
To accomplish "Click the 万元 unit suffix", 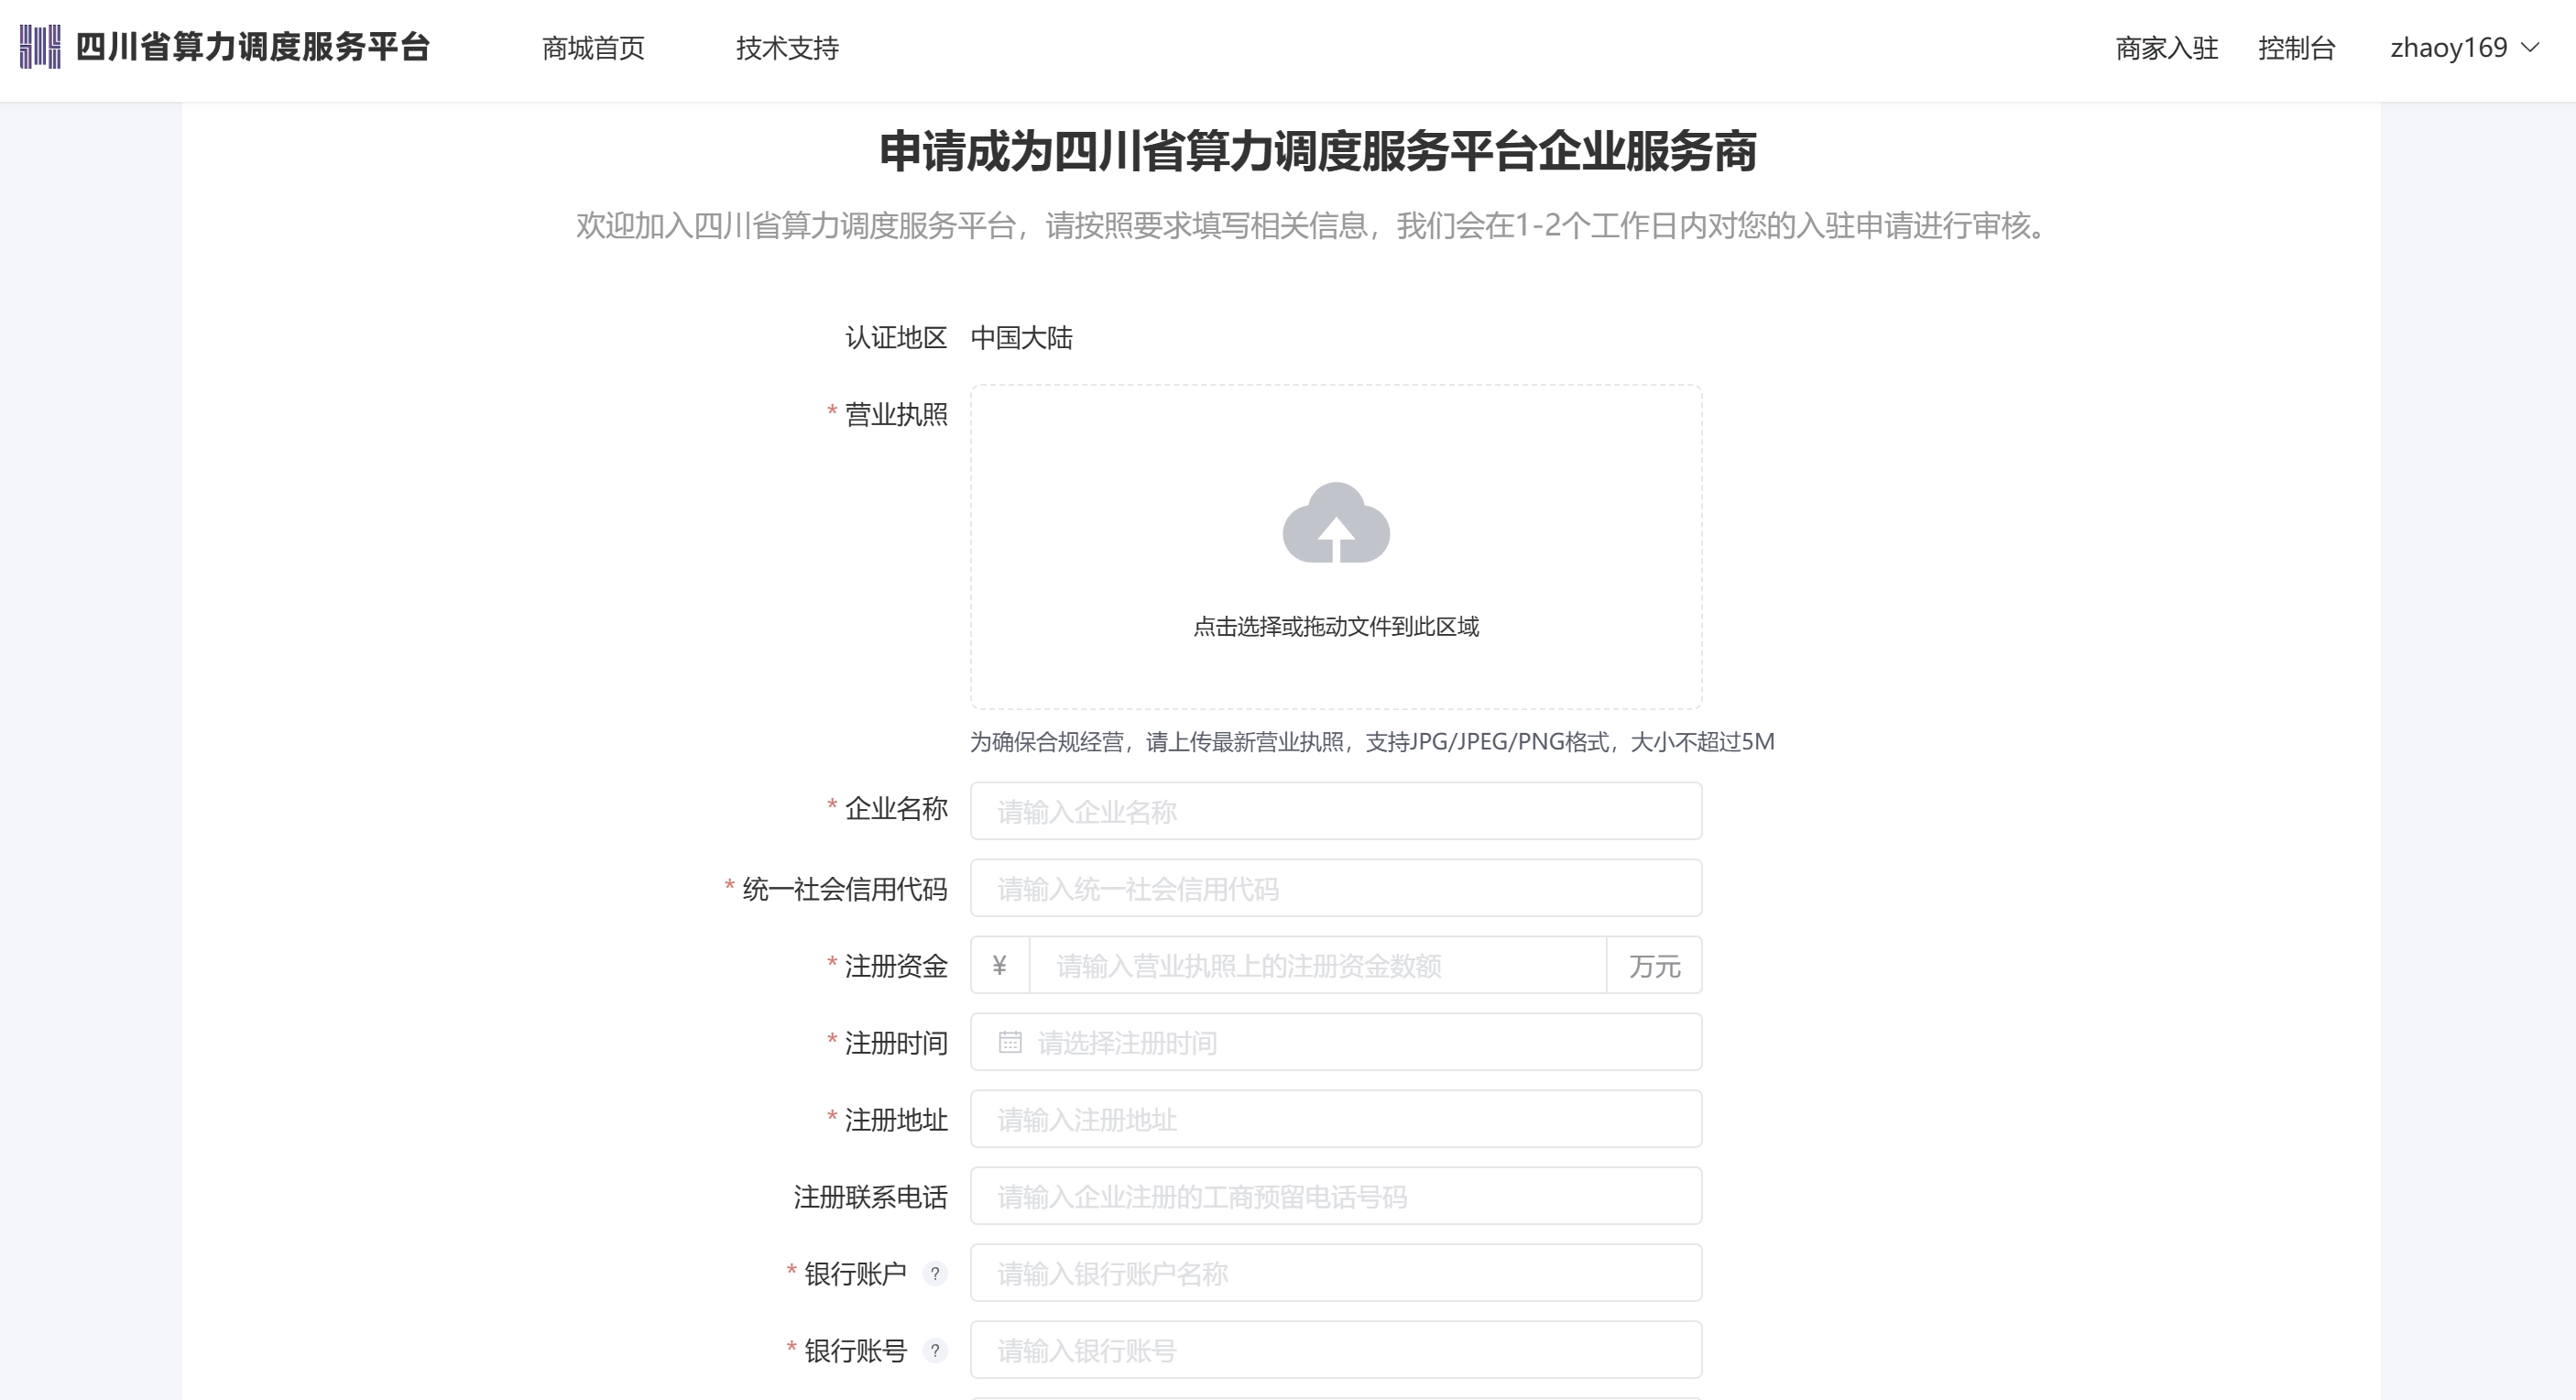I will coord(1654,965).
